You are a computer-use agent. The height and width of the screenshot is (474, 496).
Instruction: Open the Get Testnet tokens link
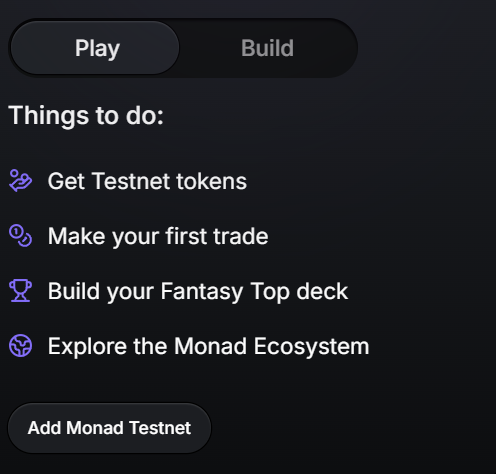click(147, 181)
